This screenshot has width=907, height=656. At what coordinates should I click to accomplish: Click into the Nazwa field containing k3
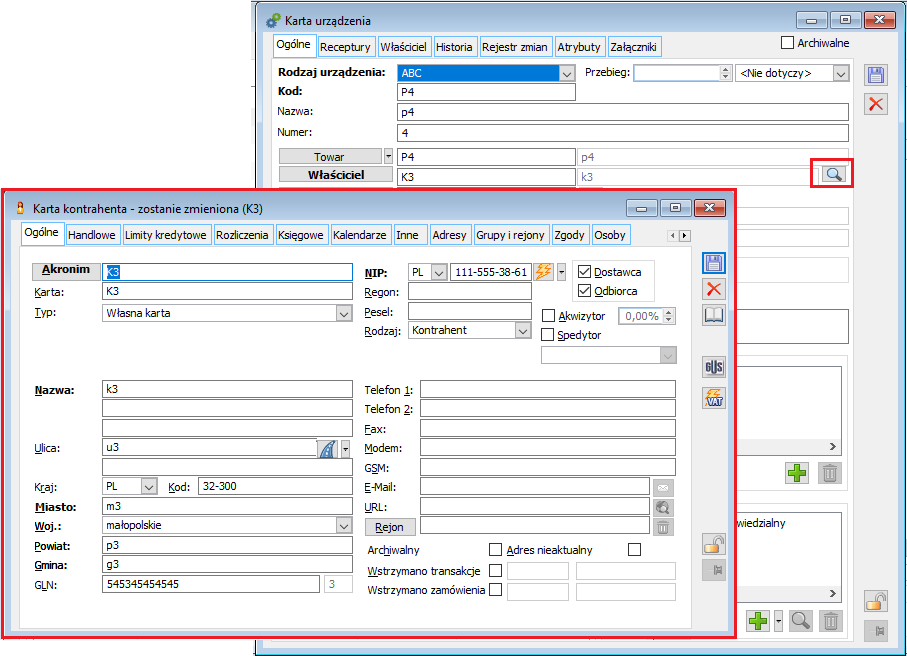point(227,389)
